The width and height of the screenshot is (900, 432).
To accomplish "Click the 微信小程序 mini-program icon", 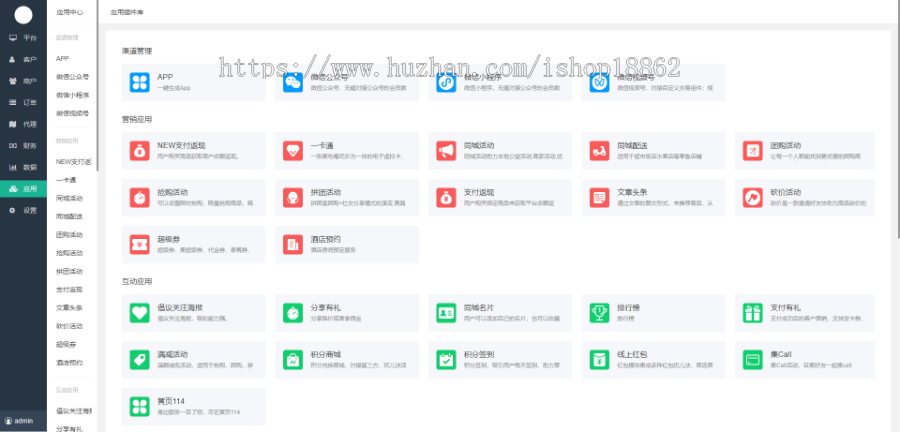I will pyautogui.click(x=446, y=83).
